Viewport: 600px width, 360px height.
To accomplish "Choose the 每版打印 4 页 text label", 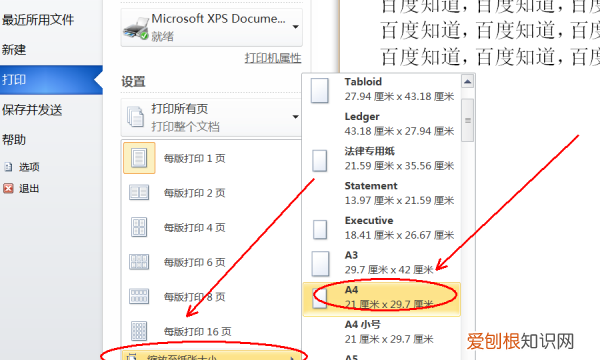I will (194, 228).
